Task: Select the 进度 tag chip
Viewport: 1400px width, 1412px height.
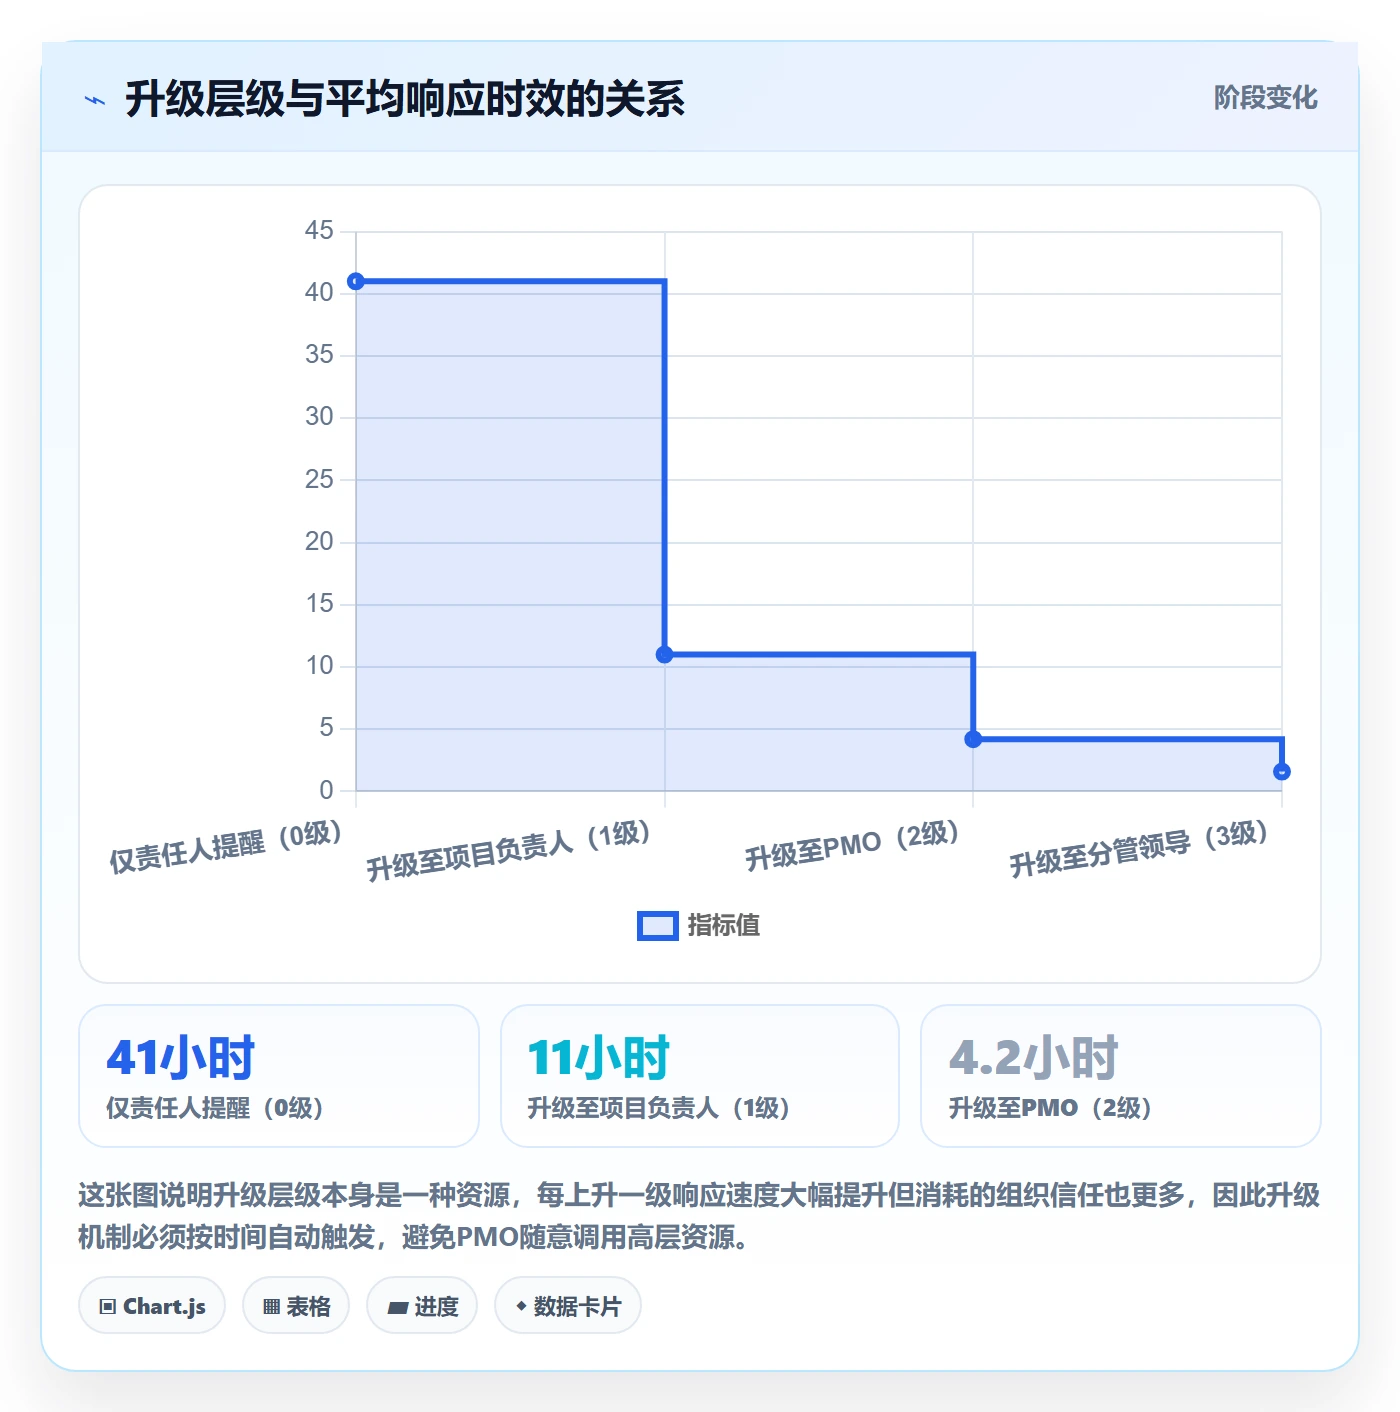Action: (x=422, y=1306)
